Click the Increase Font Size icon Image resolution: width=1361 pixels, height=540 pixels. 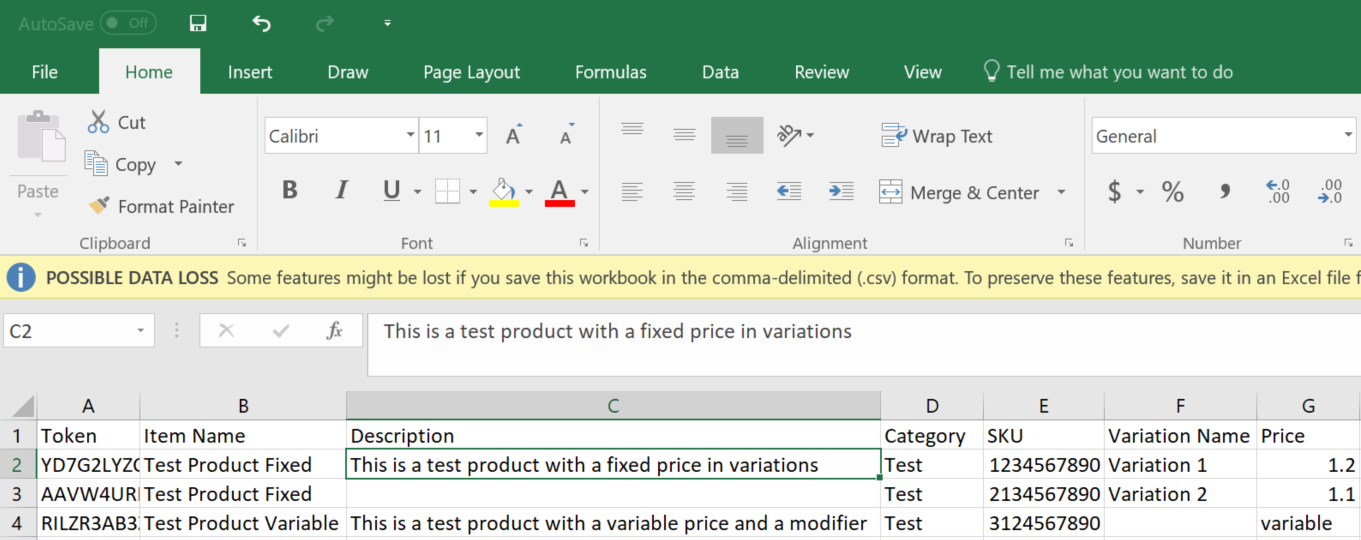(x=514, y=136)
